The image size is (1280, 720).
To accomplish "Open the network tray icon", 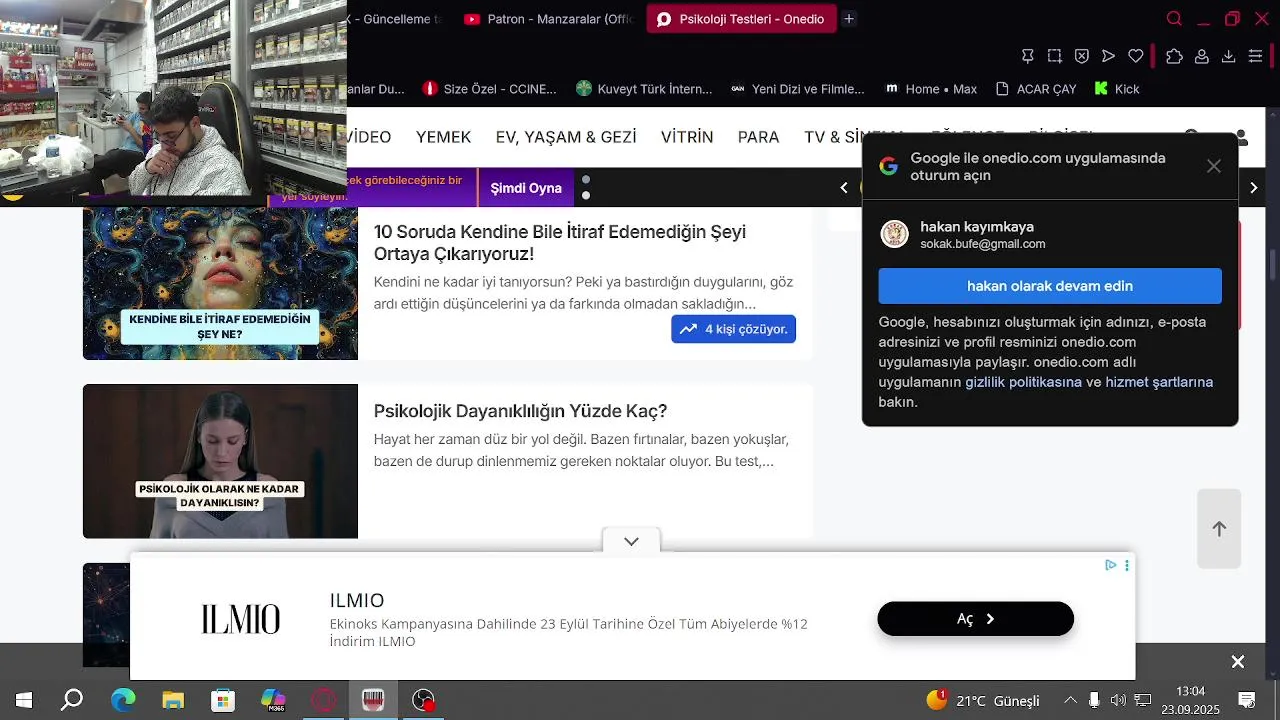I will pyautogui.click(x=1142, y=700).
